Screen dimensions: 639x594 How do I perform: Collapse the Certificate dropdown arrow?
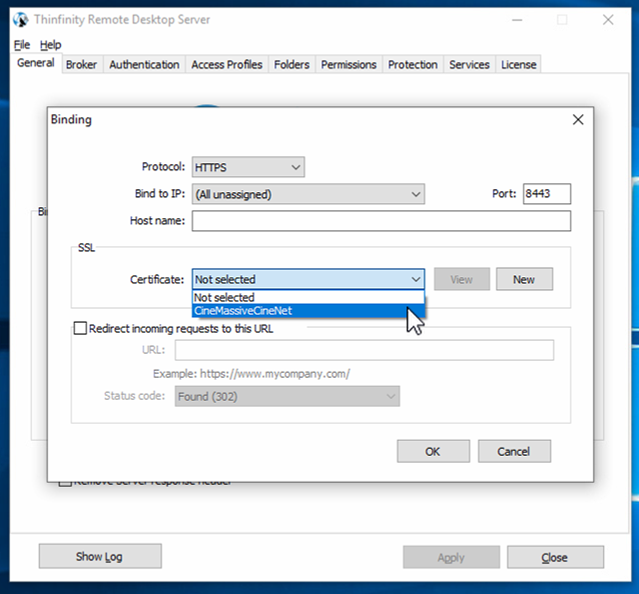coord(415,280)
